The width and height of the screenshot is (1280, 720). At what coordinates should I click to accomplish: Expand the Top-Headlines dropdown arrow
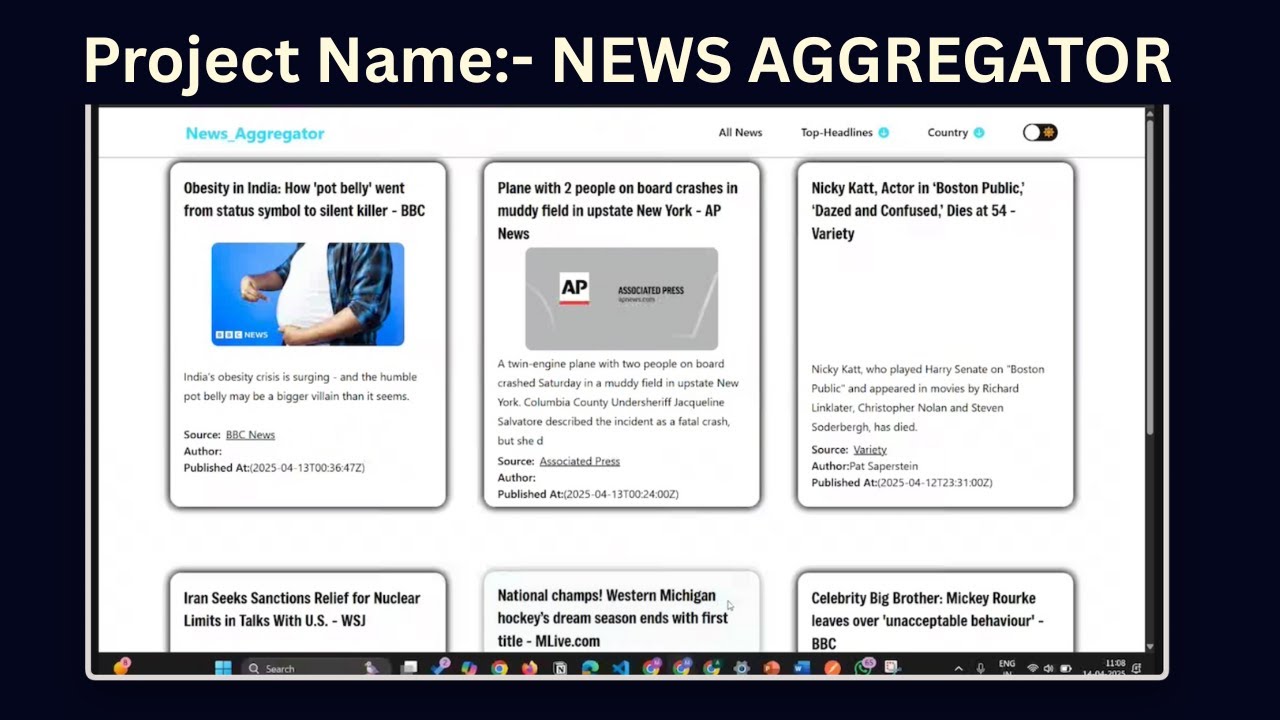coord(884,132)
